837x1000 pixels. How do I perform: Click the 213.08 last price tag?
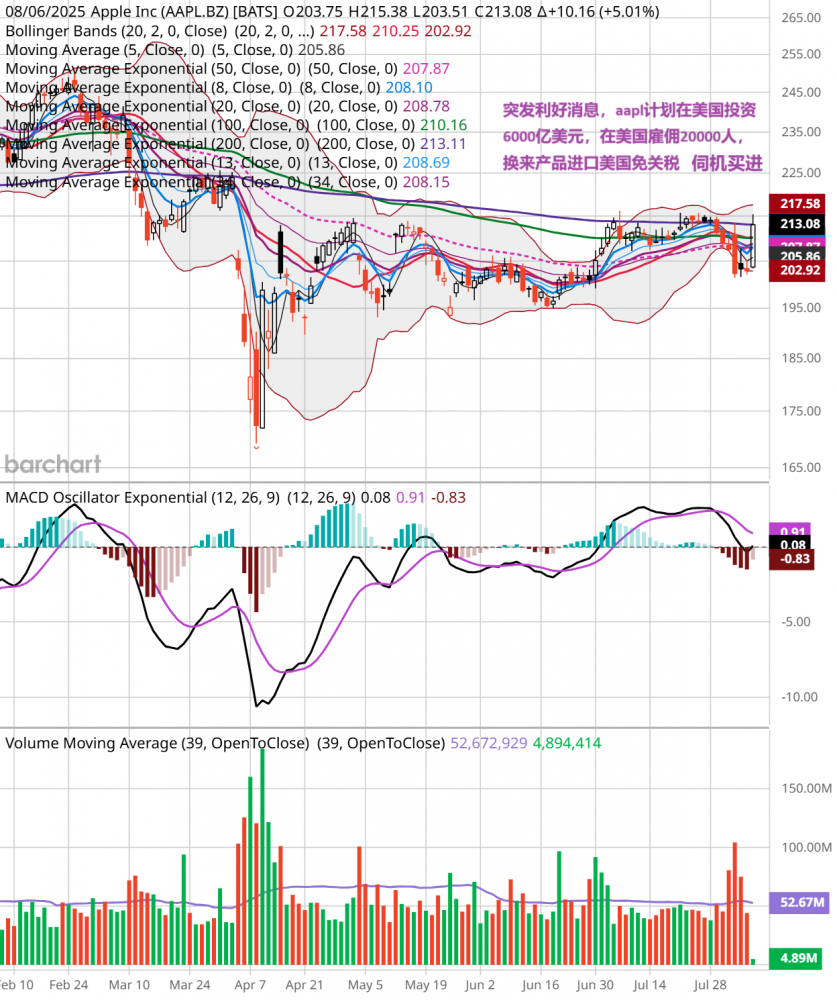pos(799,224)
